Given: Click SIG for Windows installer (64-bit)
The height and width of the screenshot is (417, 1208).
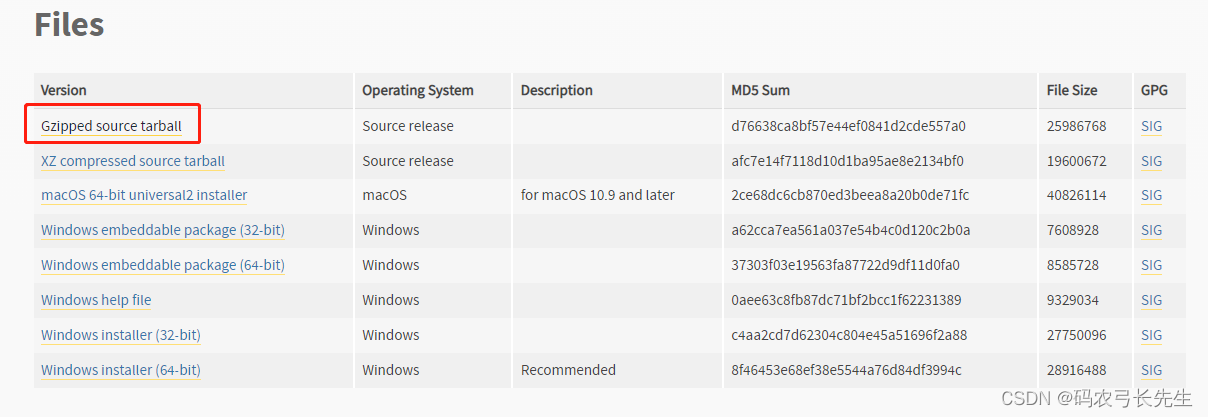Looking at the screenshot, I should [x=1151, y=370].
